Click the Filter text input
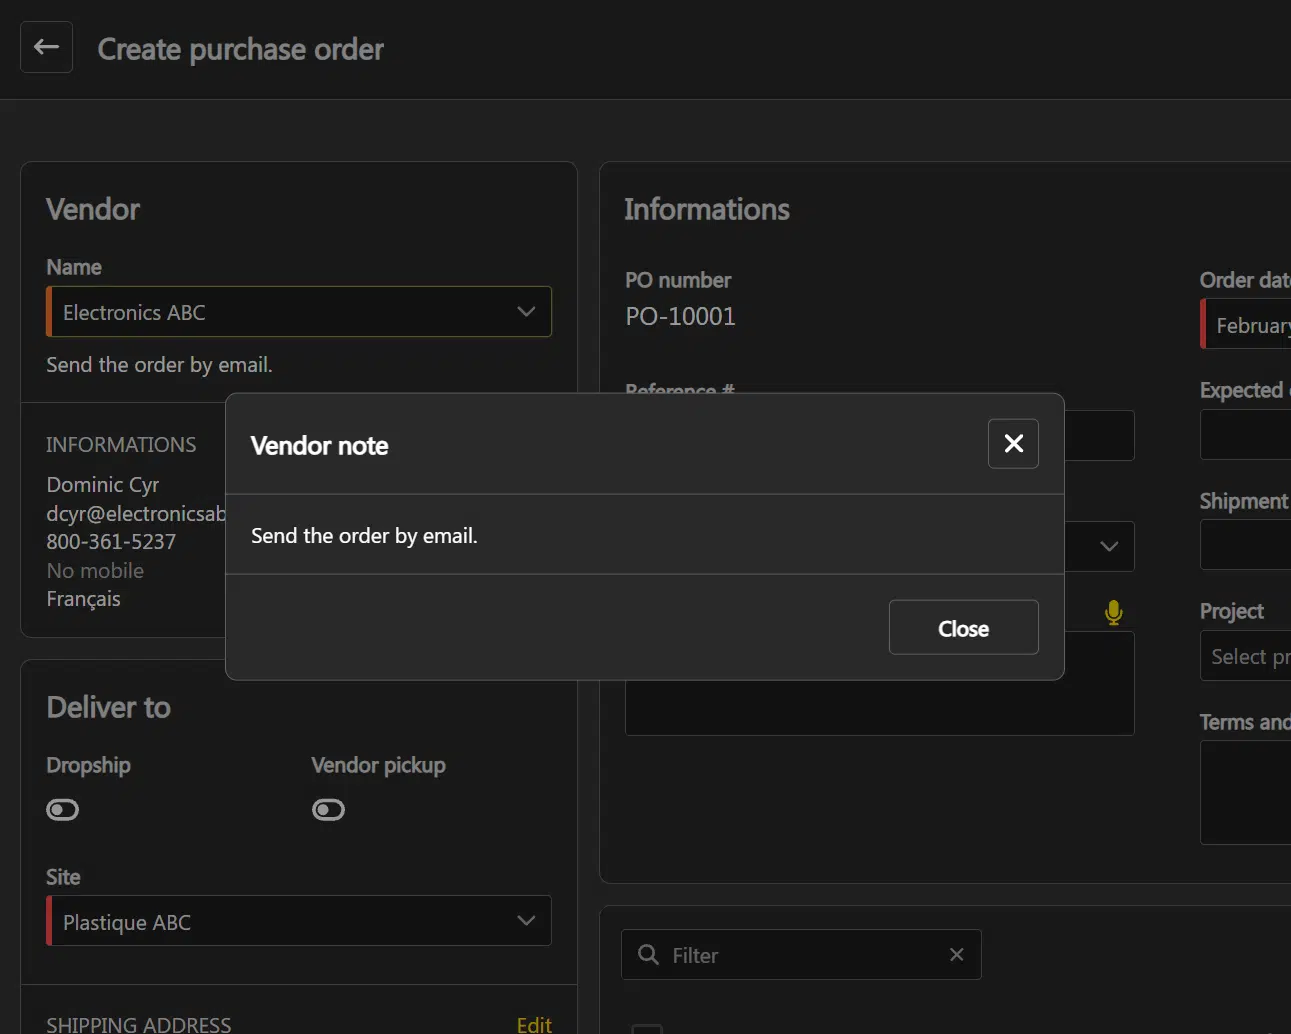 click(x=800, y=955)
